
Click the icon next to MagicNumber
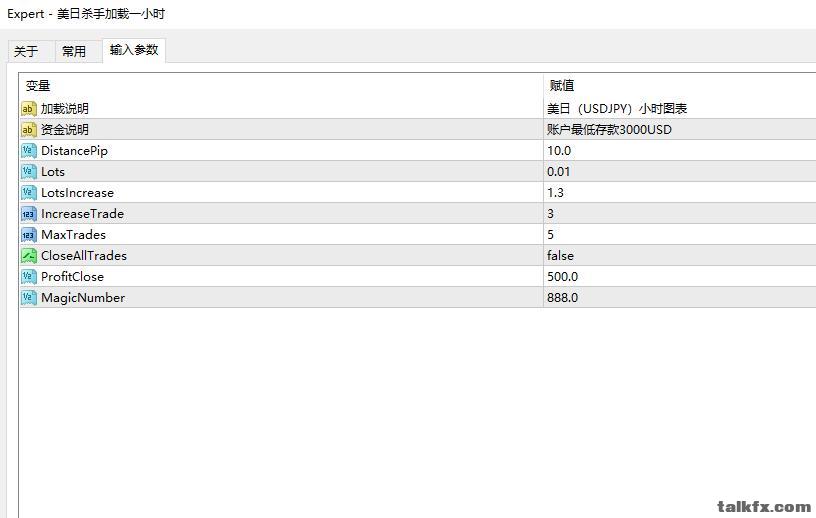click(x=29, y=297)
